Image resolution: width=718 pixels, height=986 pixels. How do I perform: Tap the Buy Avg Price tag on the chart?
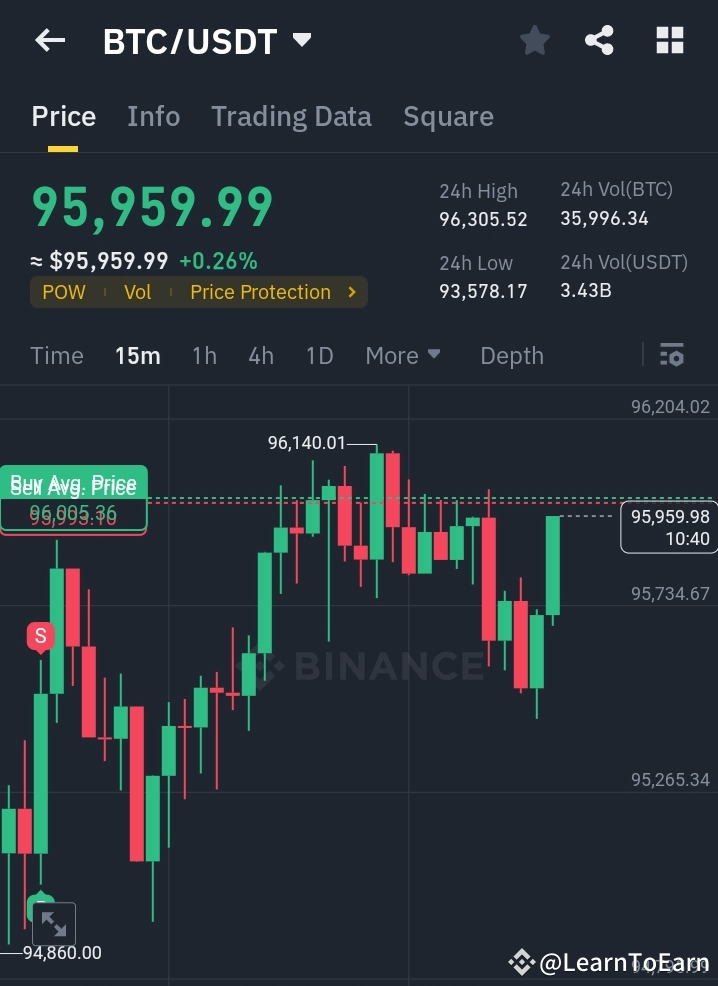[73, 485]
